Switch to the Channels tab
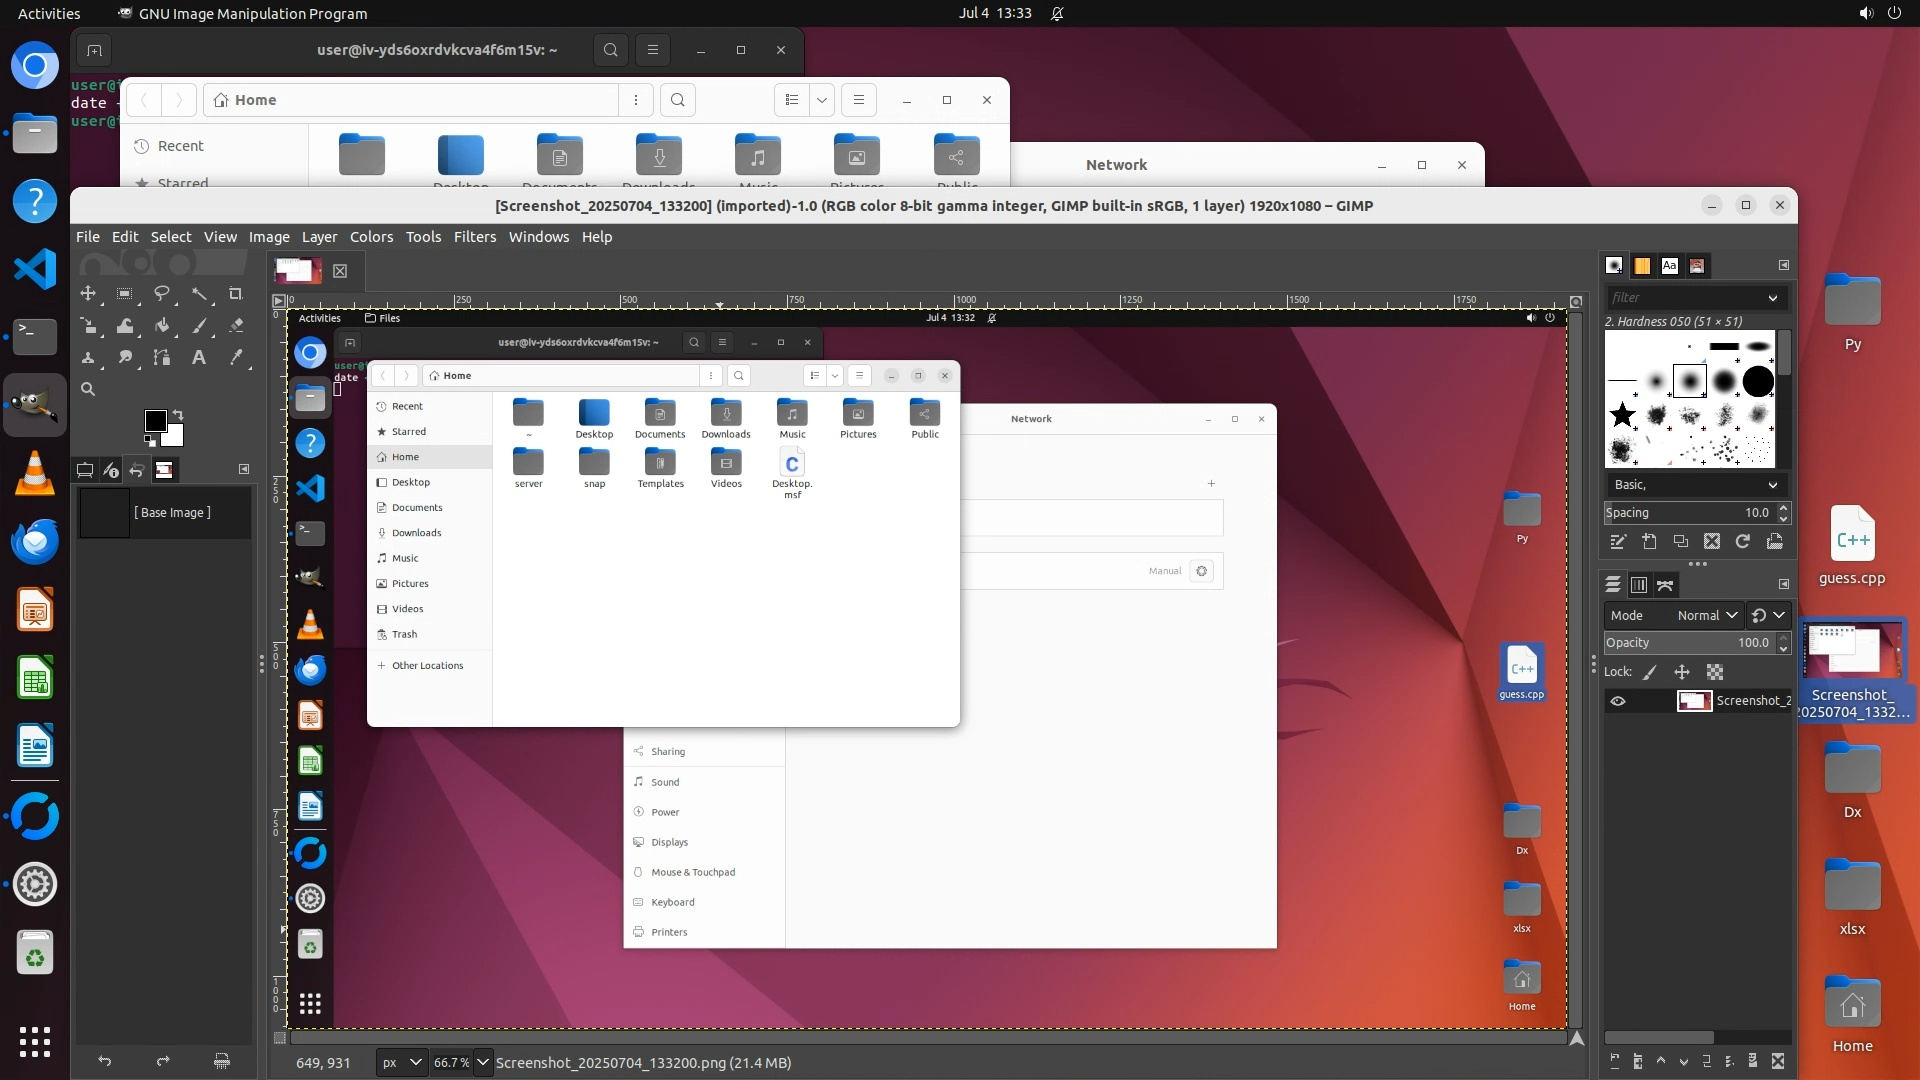This screenshot has height=1080, width=1920. [x=1639, y=585]
